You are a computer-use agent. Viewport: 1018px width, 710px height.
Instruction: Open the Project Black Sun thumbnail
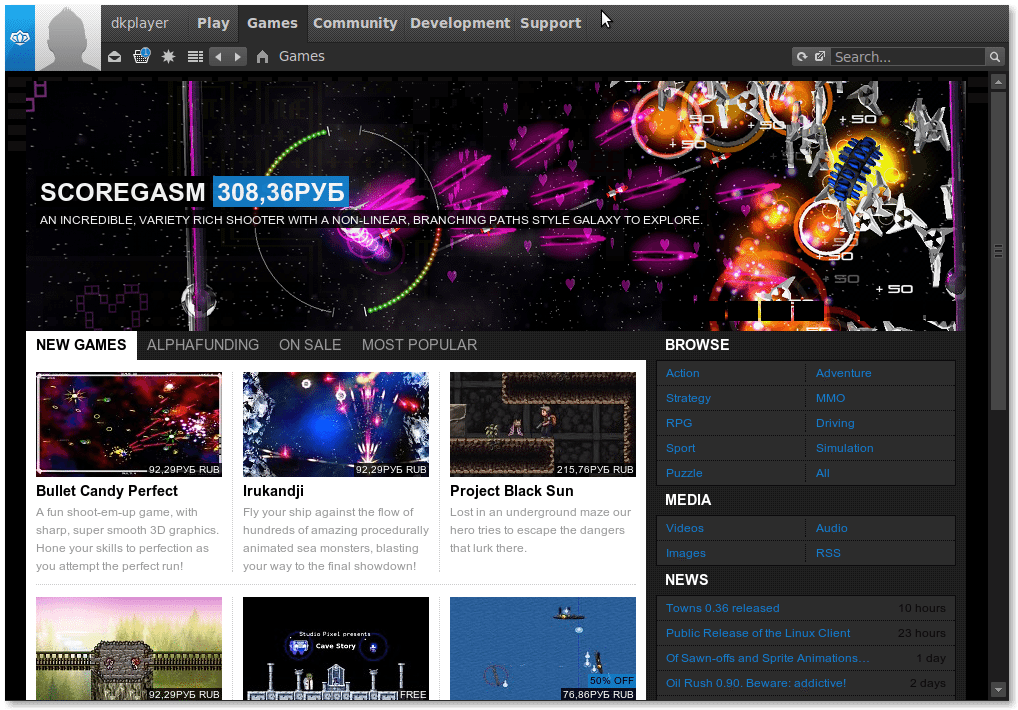click(543, 424)
